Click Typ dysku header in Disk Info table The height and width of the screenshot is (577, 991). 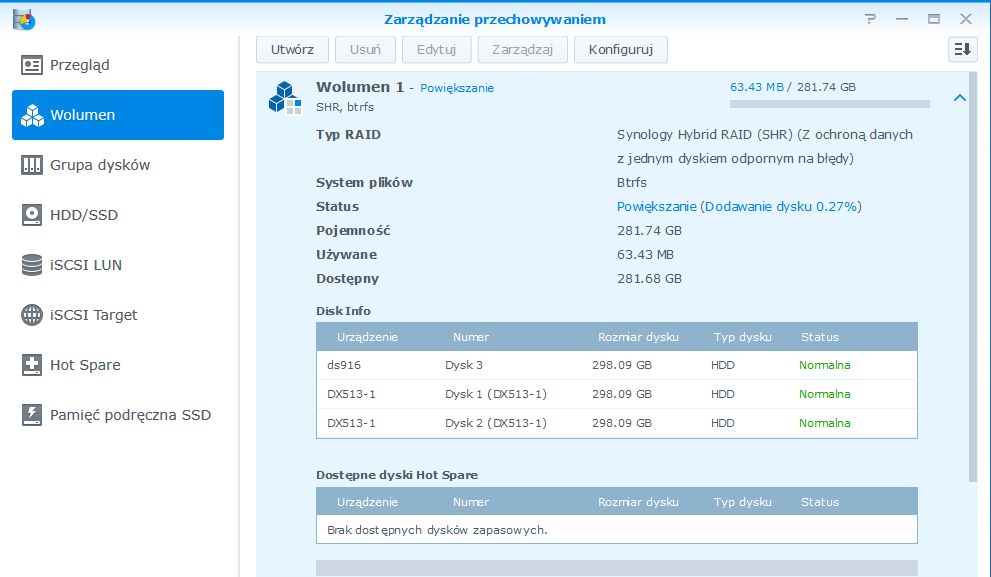pos(743,337)
